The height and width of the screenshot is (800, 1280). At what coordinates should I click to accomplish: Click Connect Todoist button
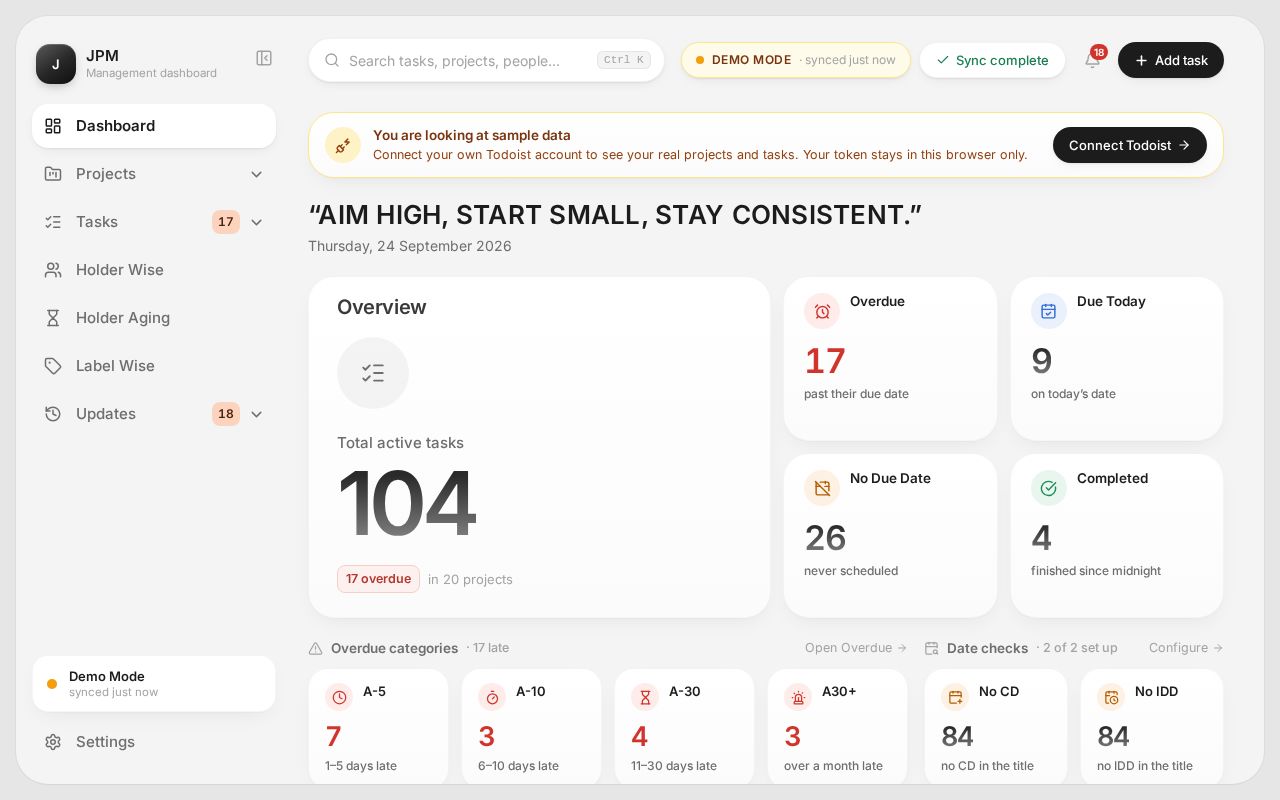[x=1130, y=145]
